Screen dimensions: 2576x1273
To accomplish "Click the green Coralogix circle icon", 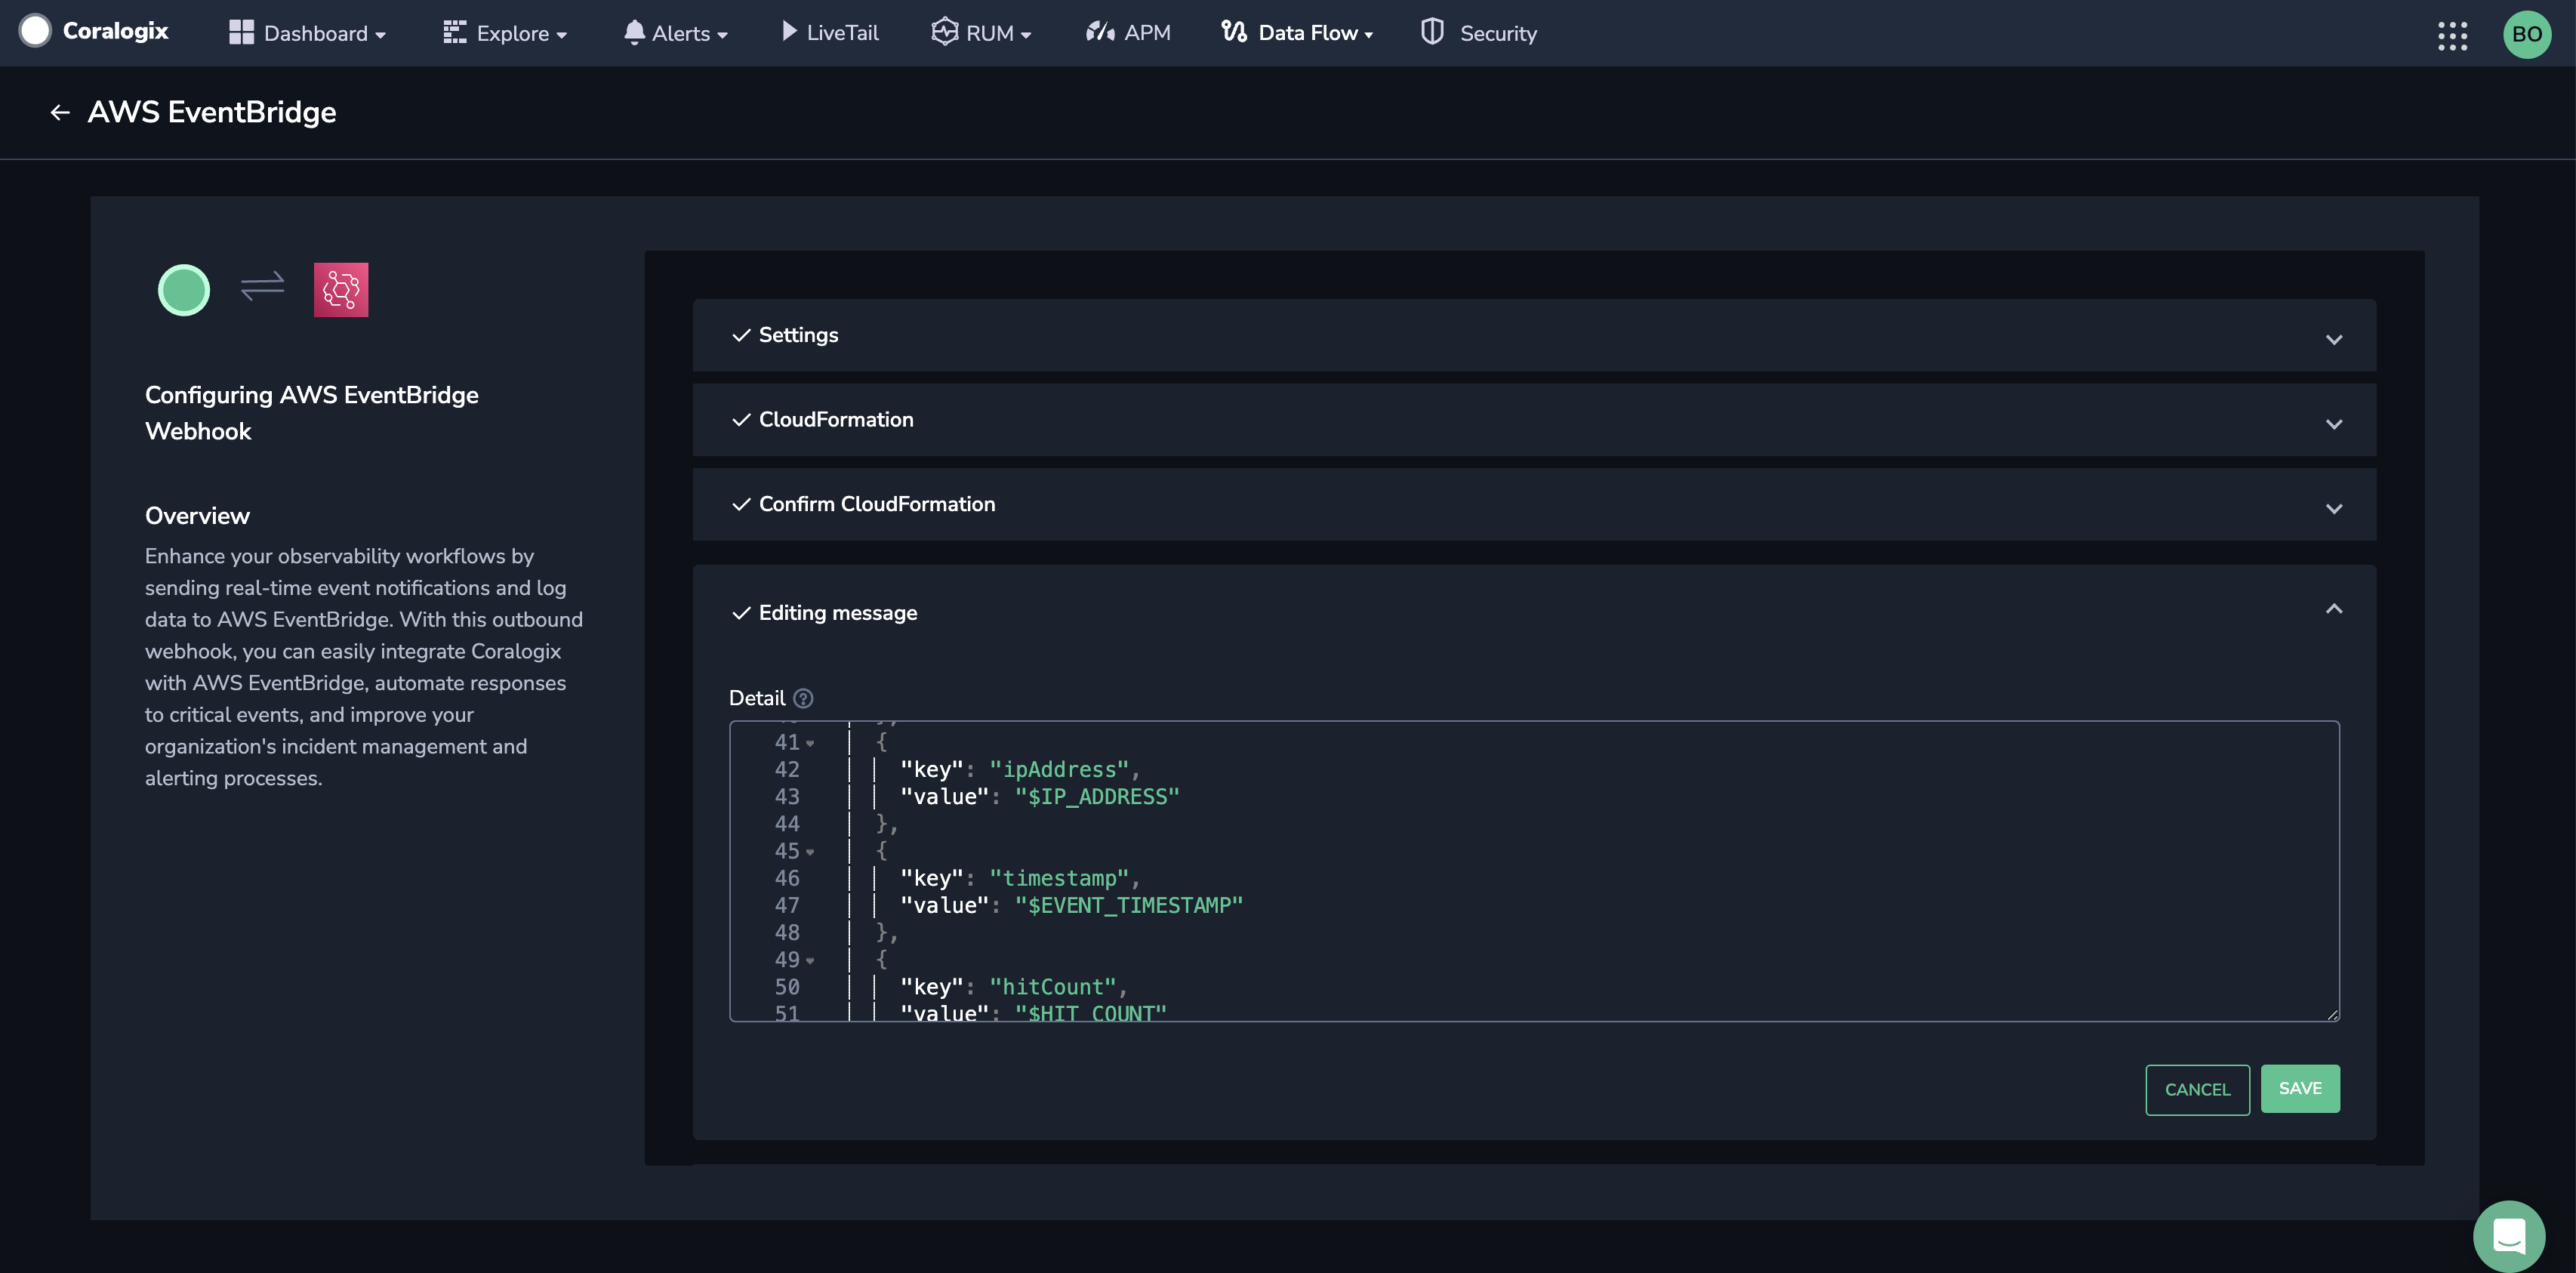I will click(x=184, y=290).
